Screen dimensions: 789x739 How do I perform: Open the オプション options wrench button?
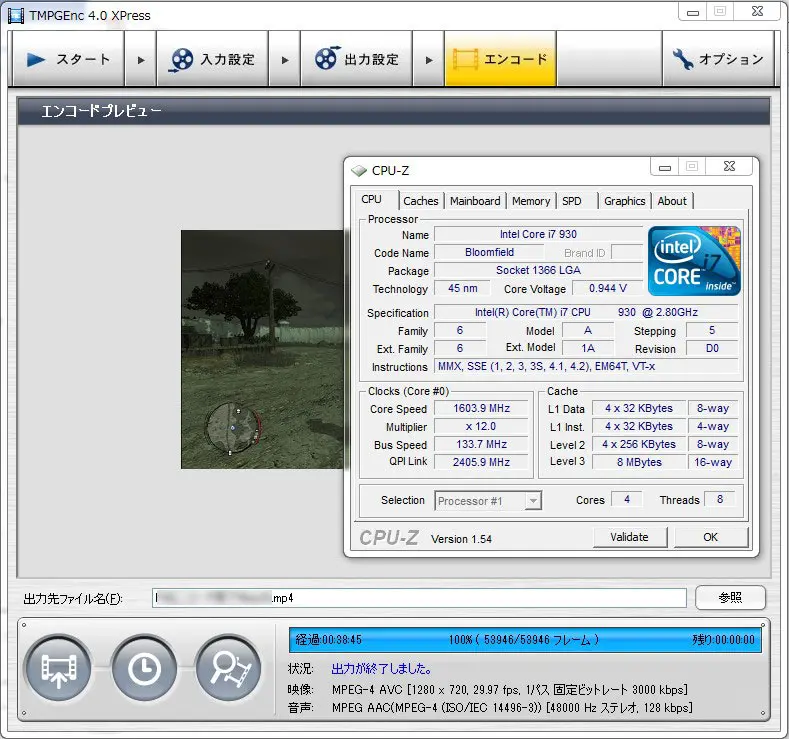718,59
